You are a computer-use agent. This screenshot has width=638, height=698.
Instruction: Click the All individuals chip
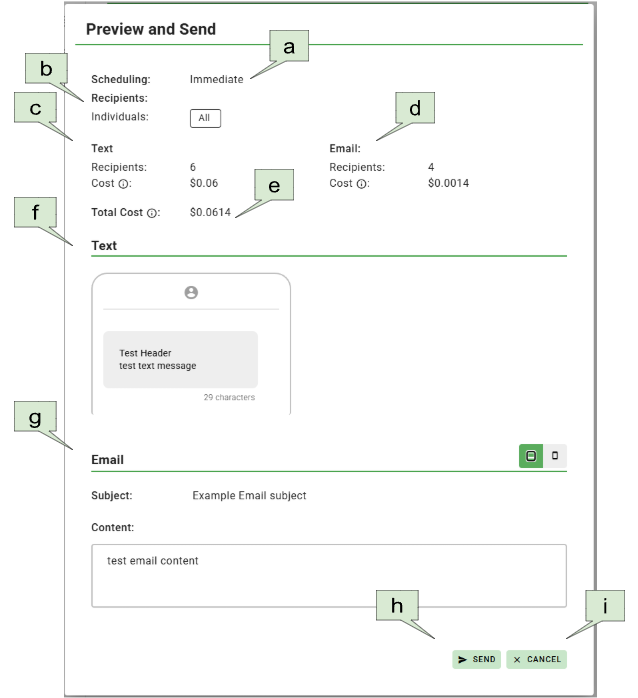[205, 118]
